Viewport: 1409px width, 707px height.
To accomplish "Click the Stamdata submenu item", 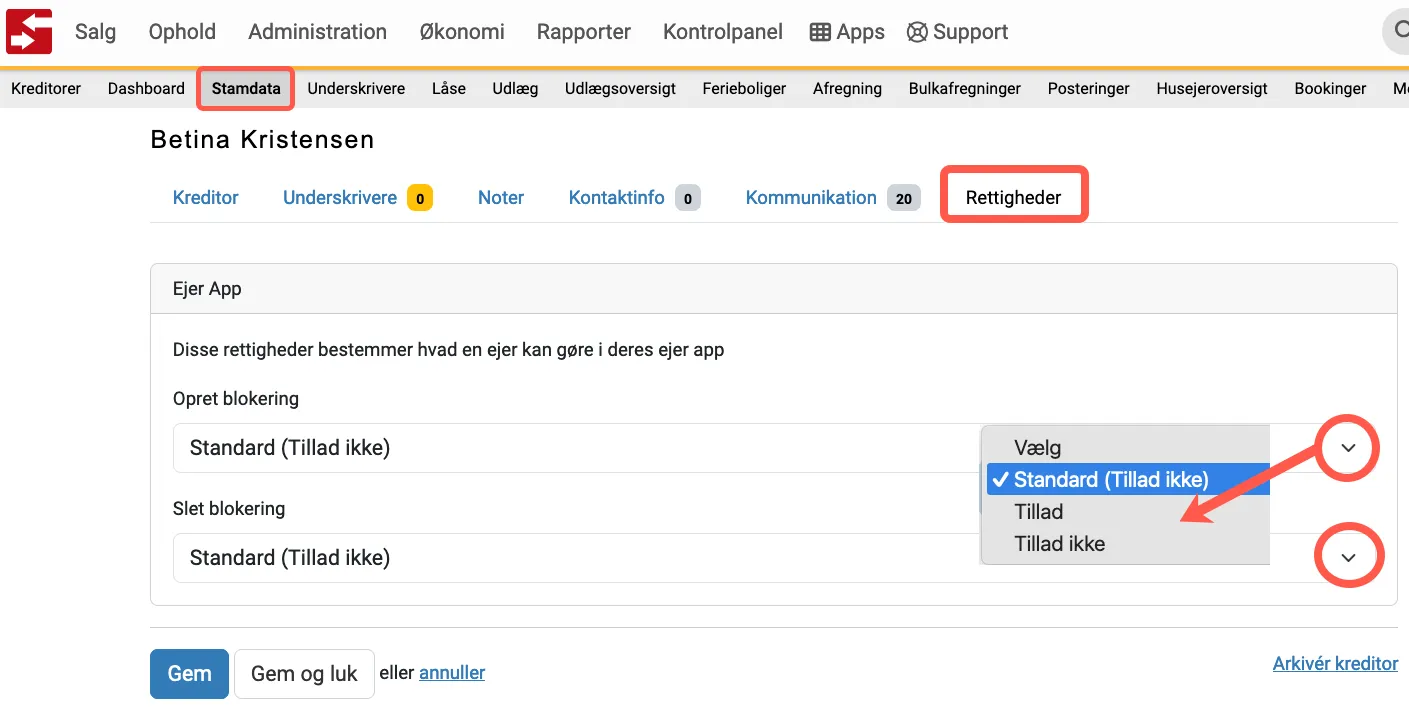I will (x=246, y=89).
